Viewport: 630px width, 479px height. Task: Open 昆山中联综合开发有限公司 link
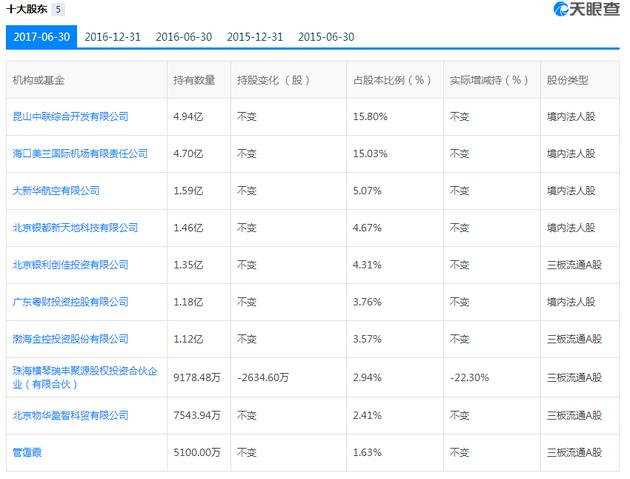(70, 117)
